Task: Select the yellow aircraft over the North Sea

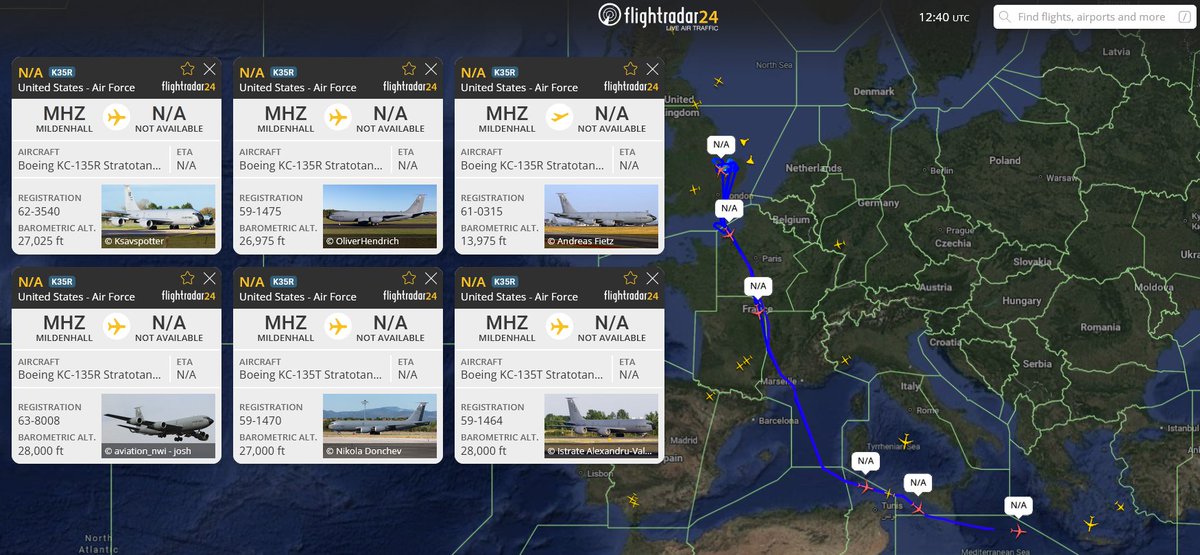Action: [x=717, y=81]
